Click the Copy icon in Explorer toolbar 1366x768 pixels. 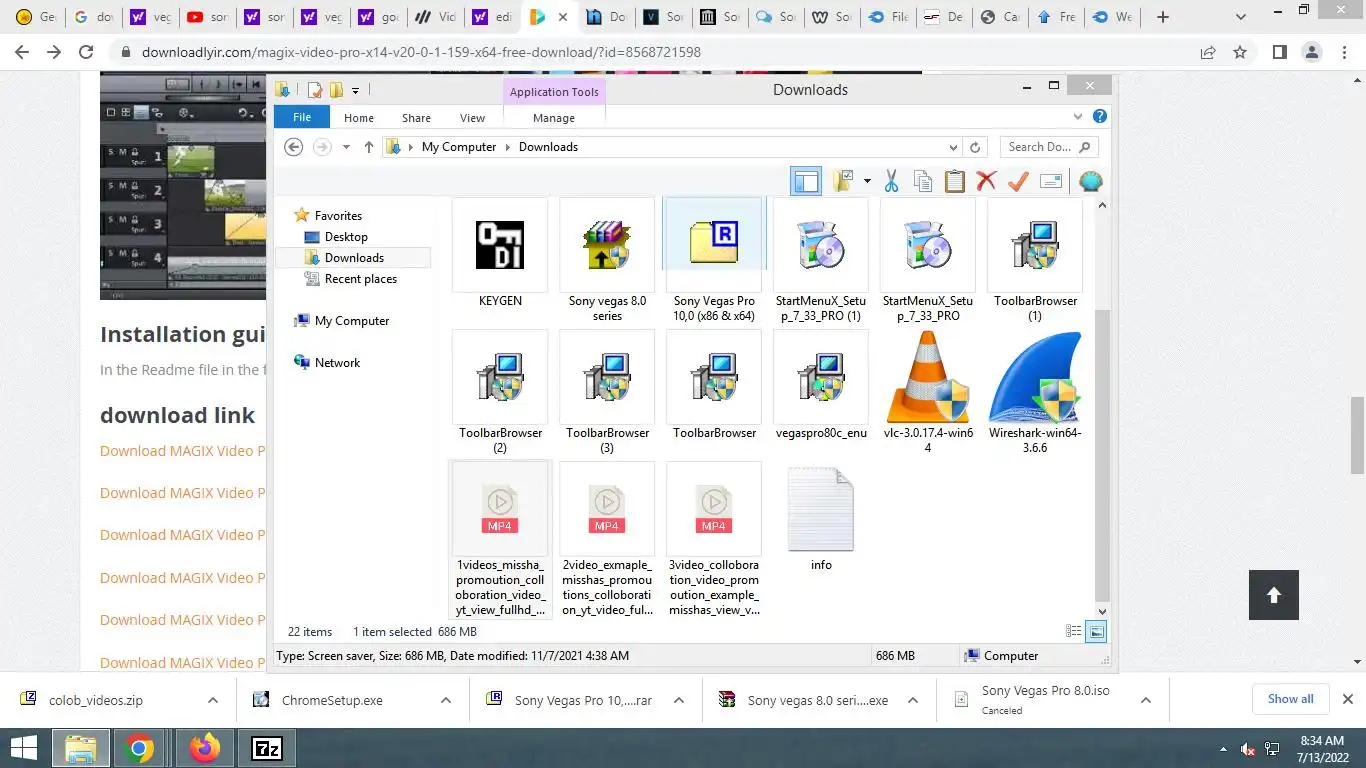point(923,181)
